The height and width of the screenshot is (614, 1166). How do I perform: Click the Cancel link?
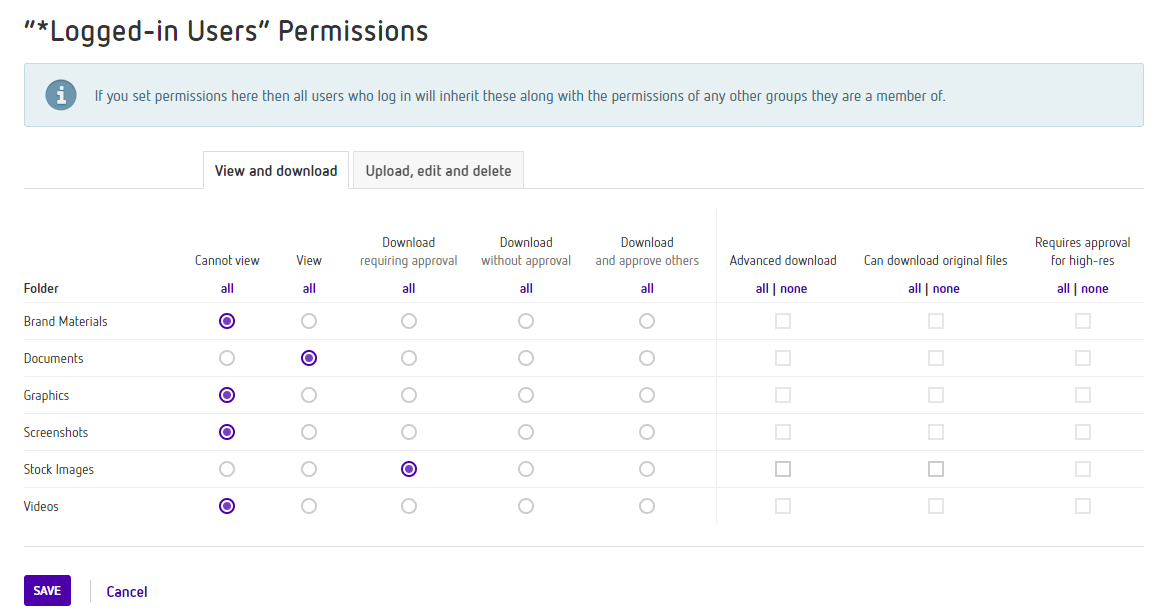point(126,592)
